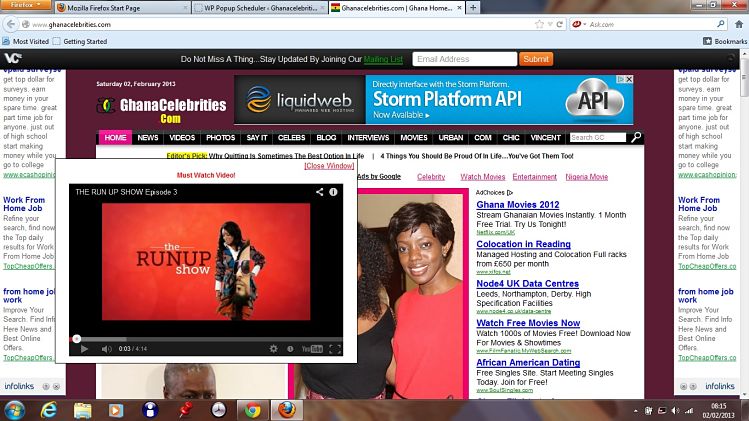This screenshot has width=749, height=421.
Task: Open the BLOG menu item
Action: pyautogui.click(x=326, y=138)
